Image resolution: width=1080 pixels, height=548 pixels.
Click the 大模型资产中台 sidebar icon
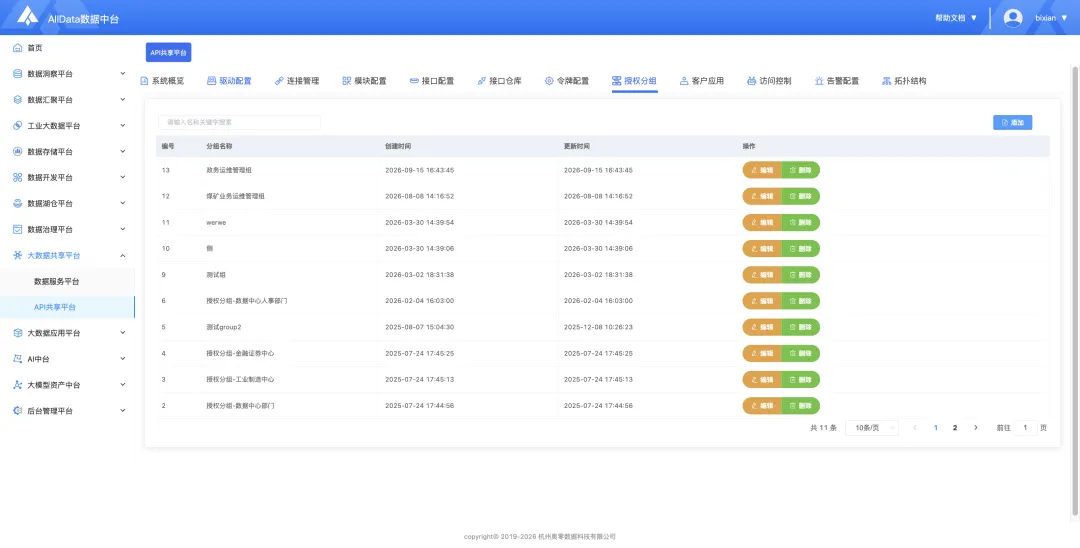pos(18,385)
